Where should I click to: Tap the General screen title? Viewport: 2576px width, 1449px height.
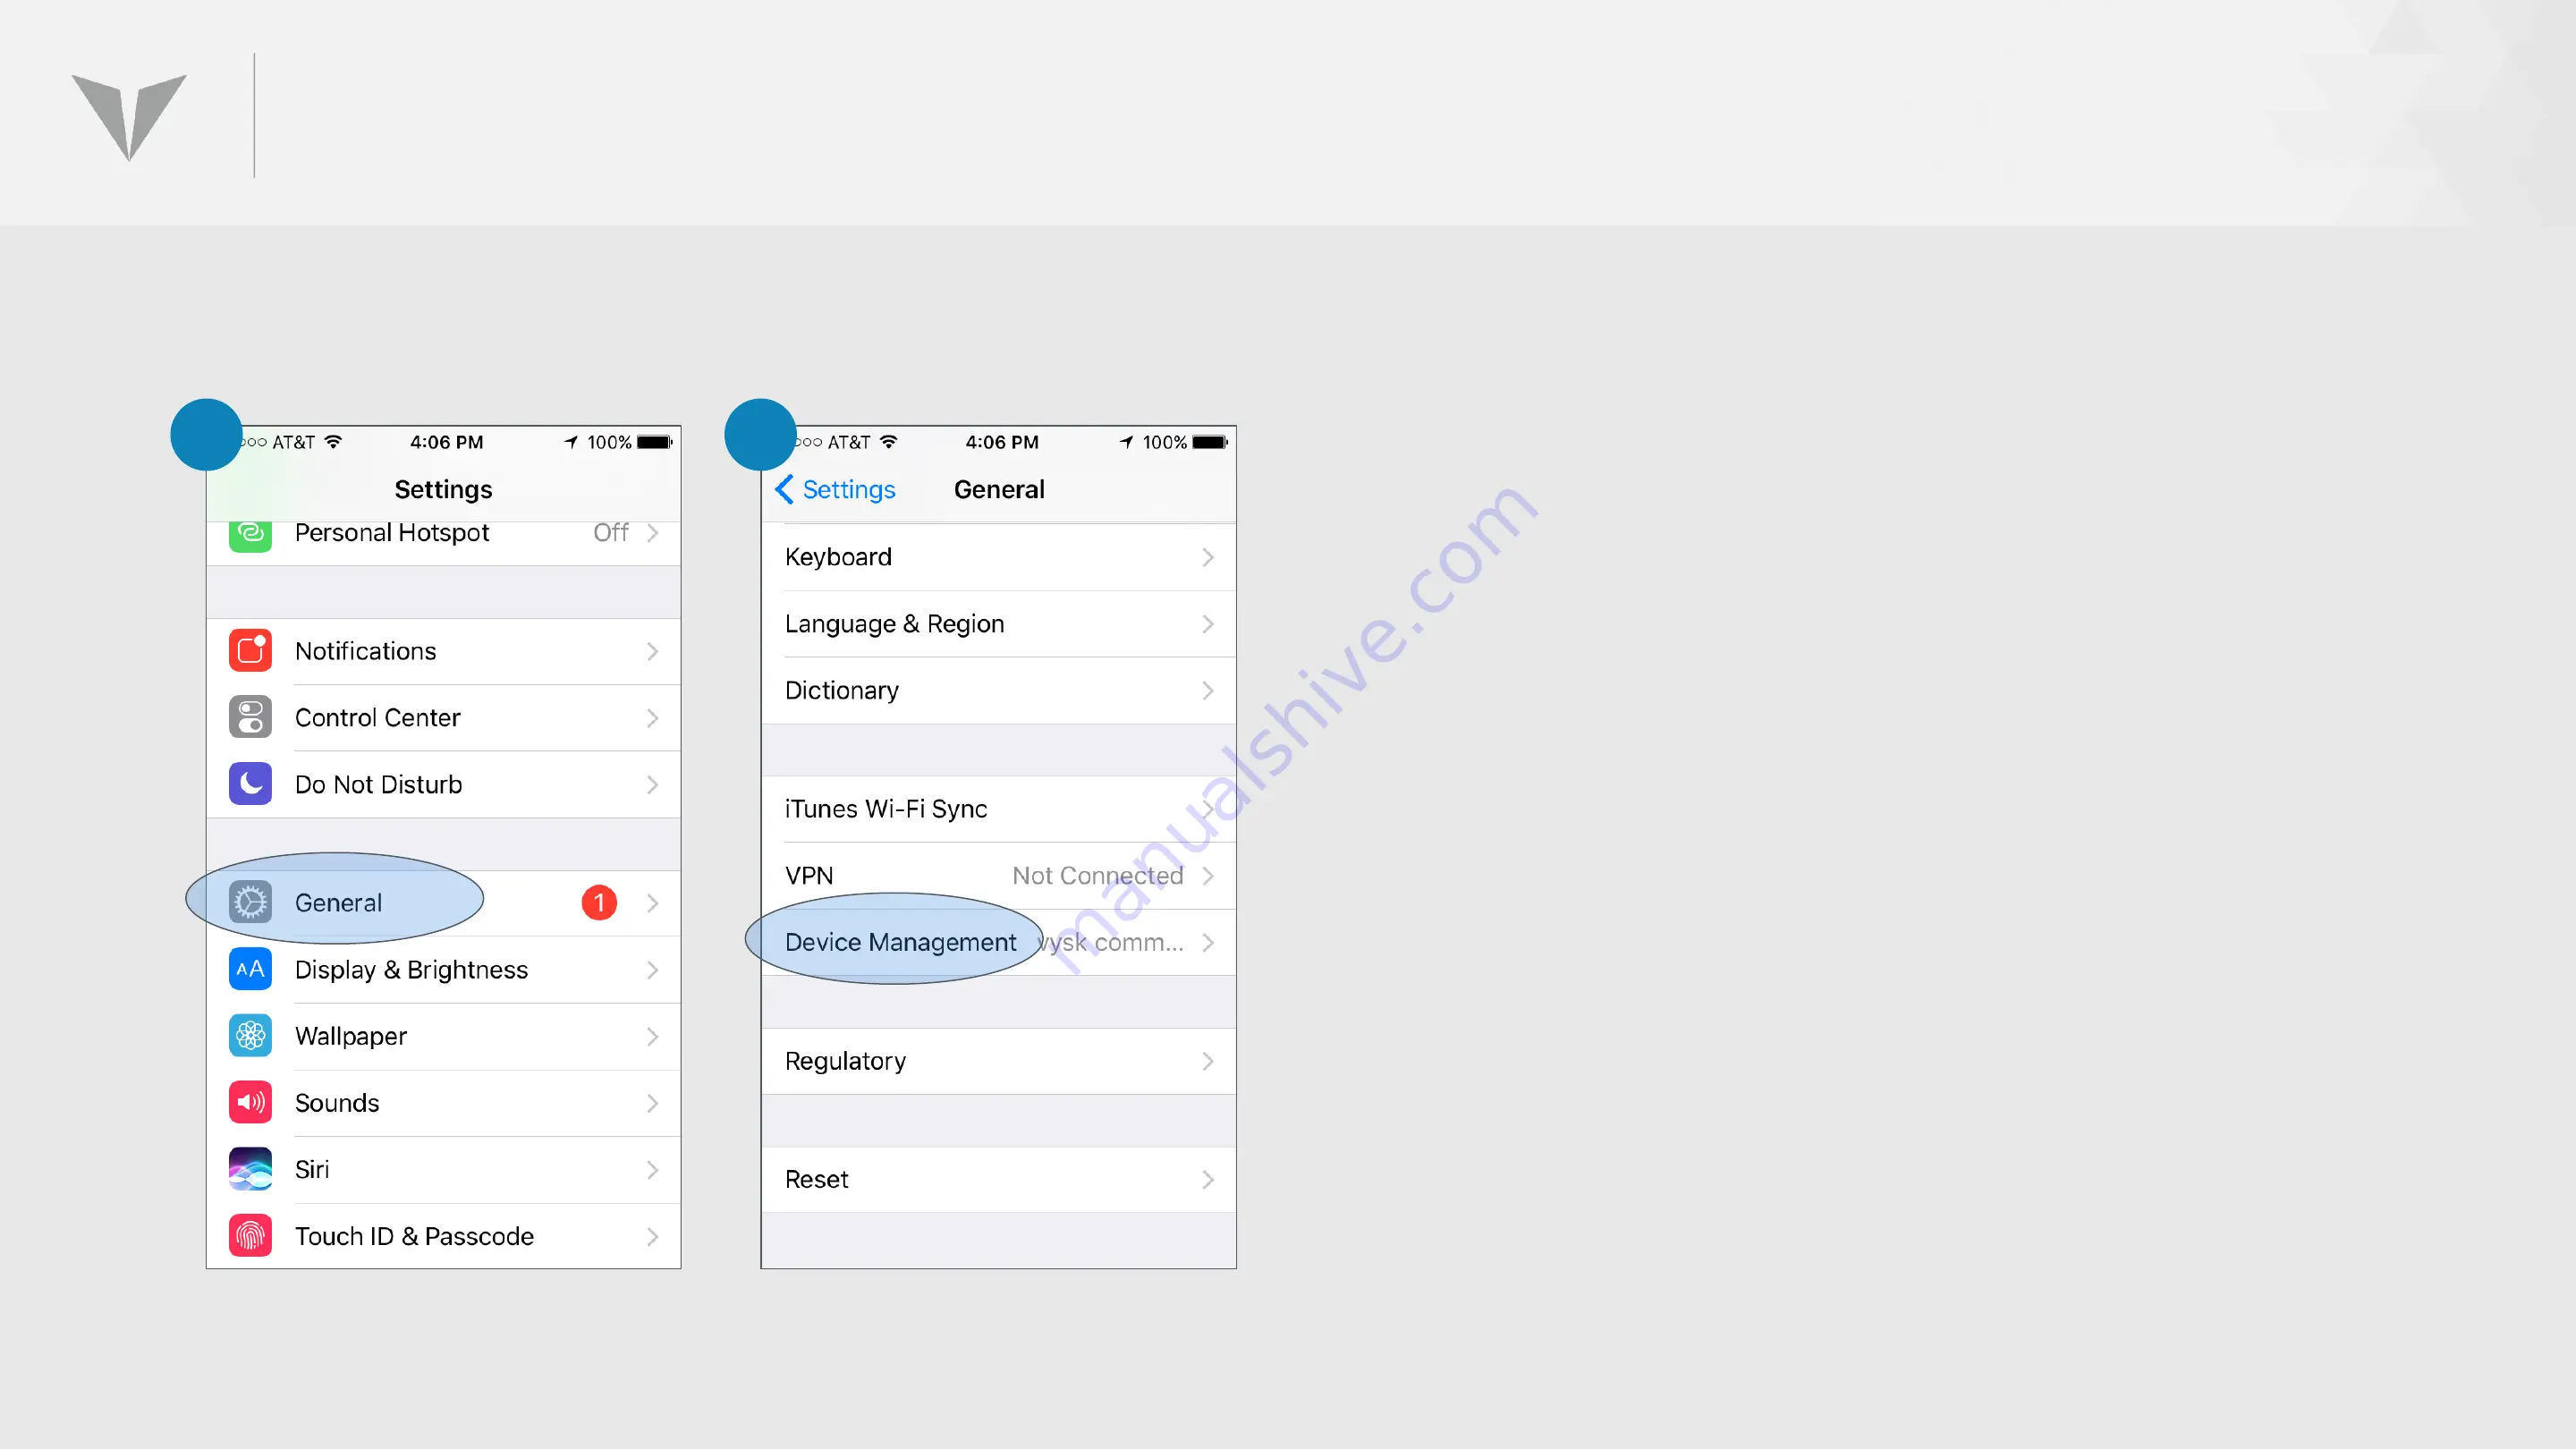999,489
